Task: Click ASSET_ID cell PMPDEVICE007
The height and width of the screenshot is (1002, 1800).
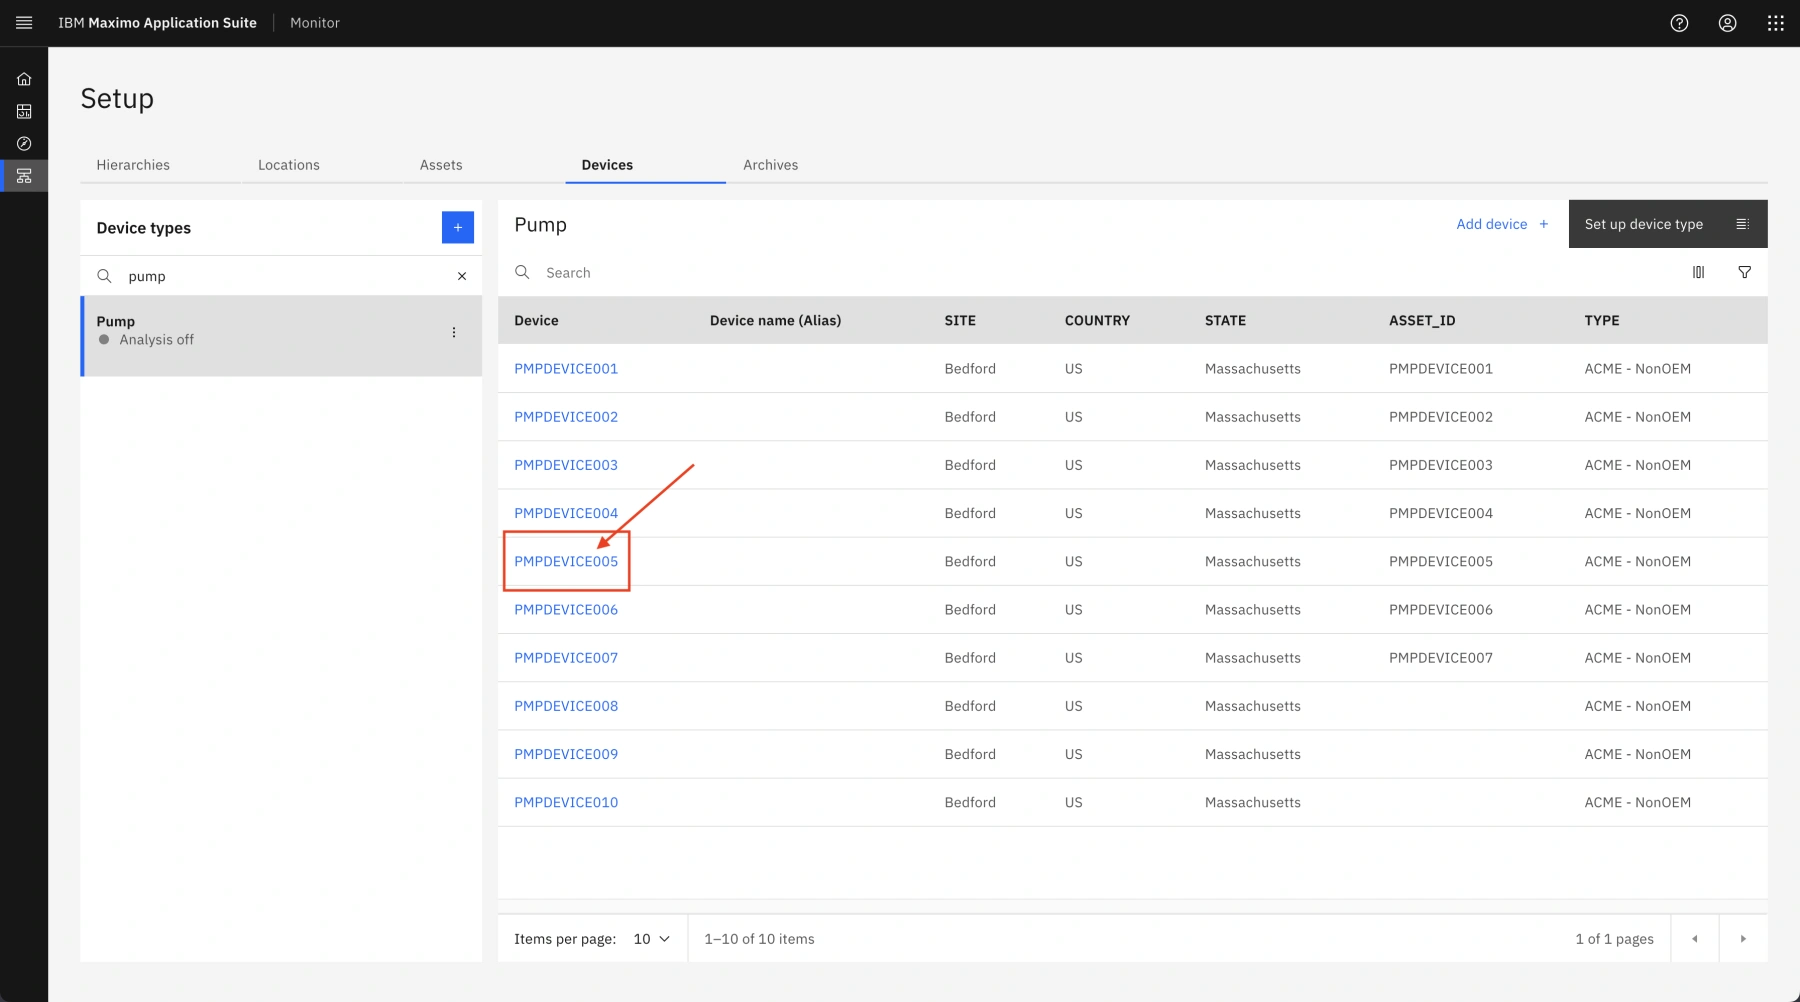Action: (1440, 658)
